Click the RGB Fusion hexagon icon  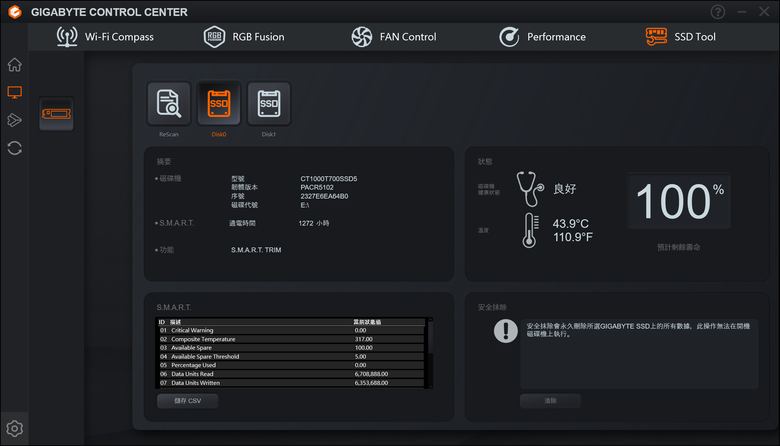(214, 37)
